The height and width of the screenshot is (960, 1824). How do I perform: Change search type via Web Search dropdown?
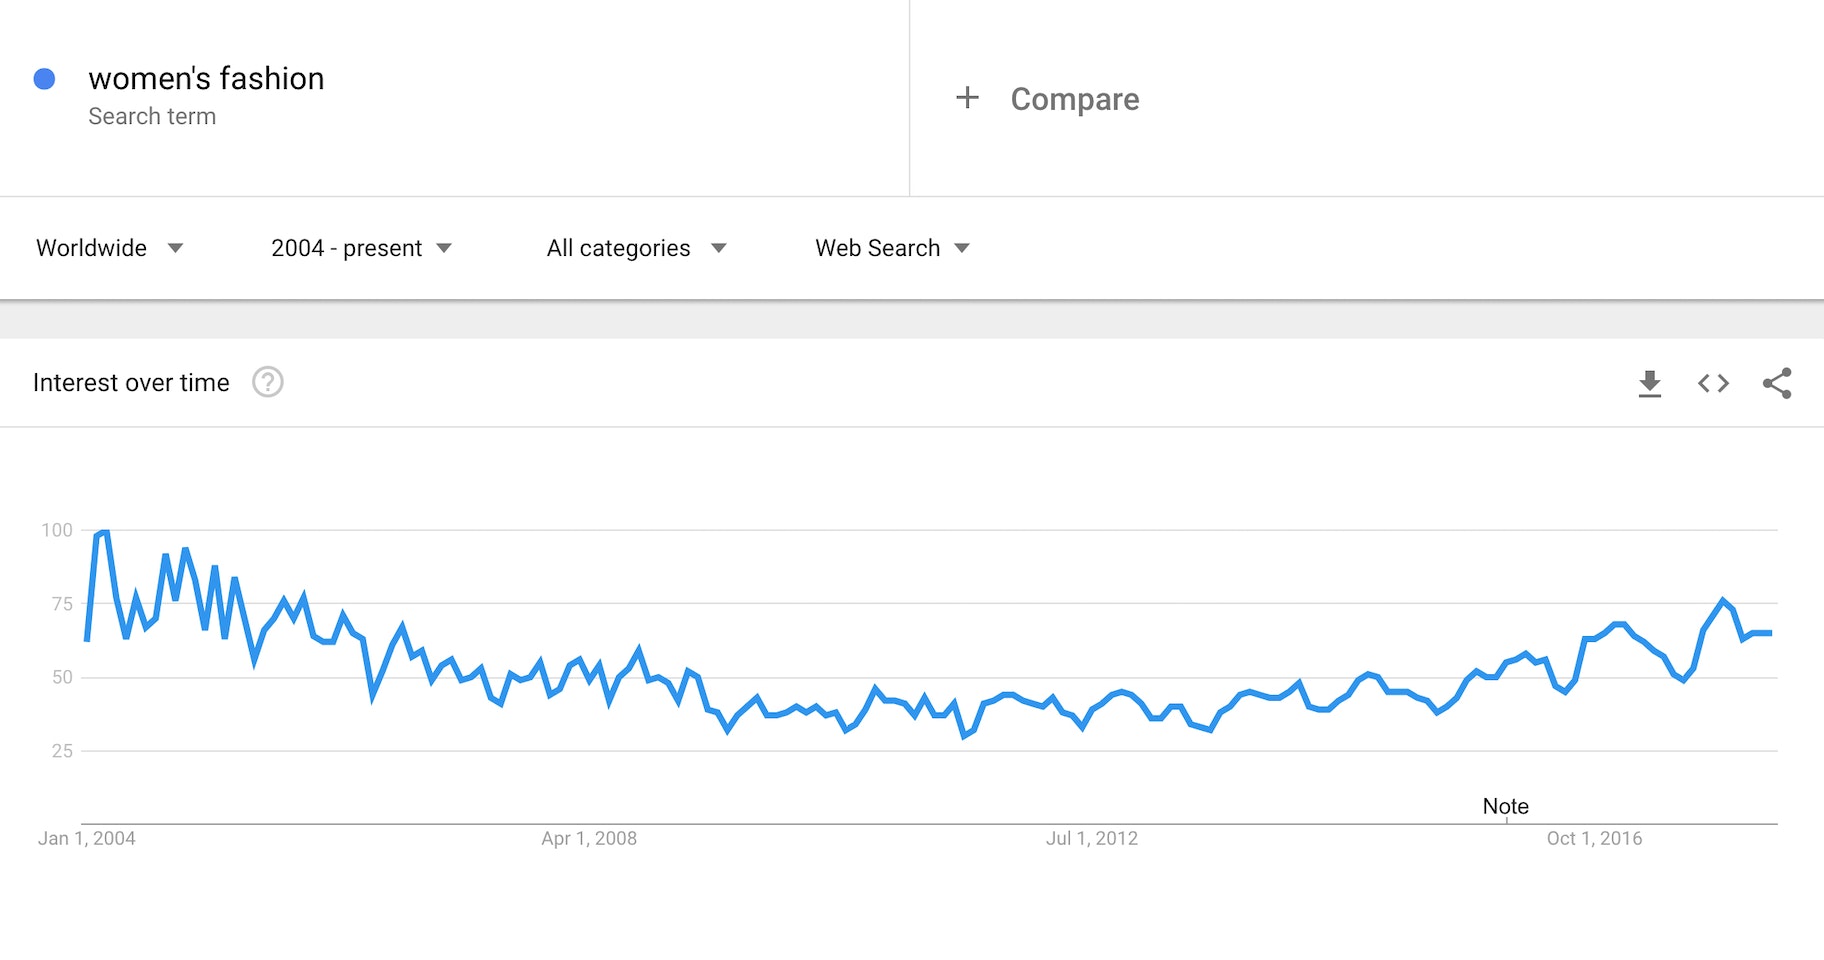pyautogui.click(x=877, y=248)
